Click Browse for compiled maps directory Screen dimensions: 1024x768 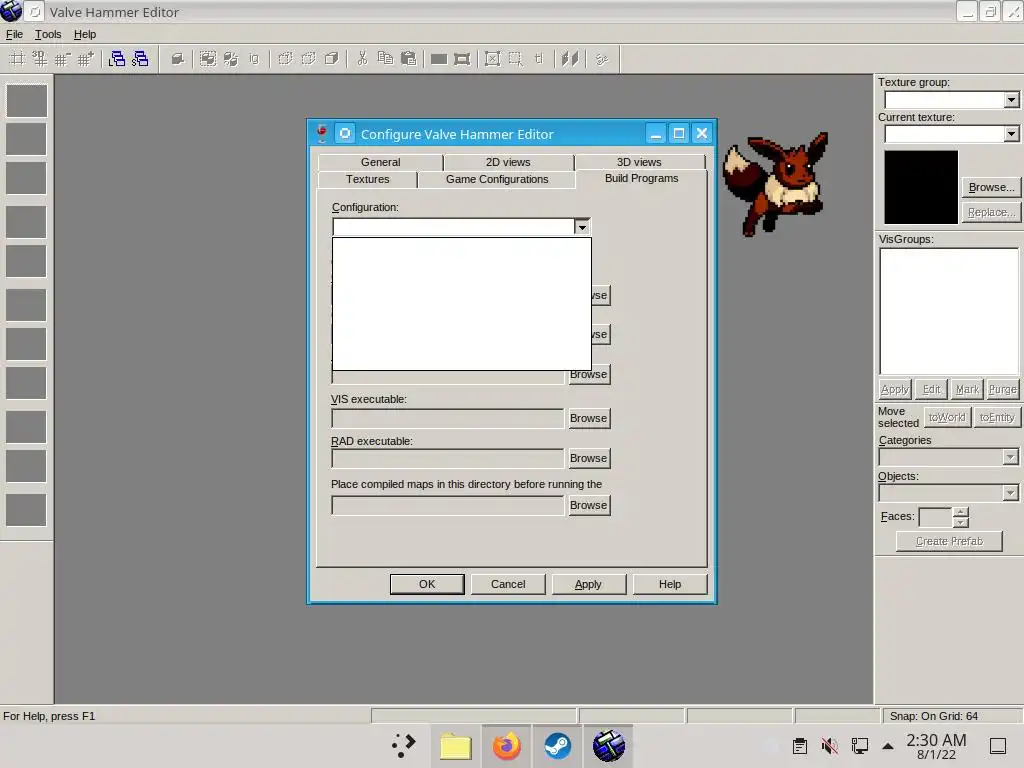(x=588, y=505)
